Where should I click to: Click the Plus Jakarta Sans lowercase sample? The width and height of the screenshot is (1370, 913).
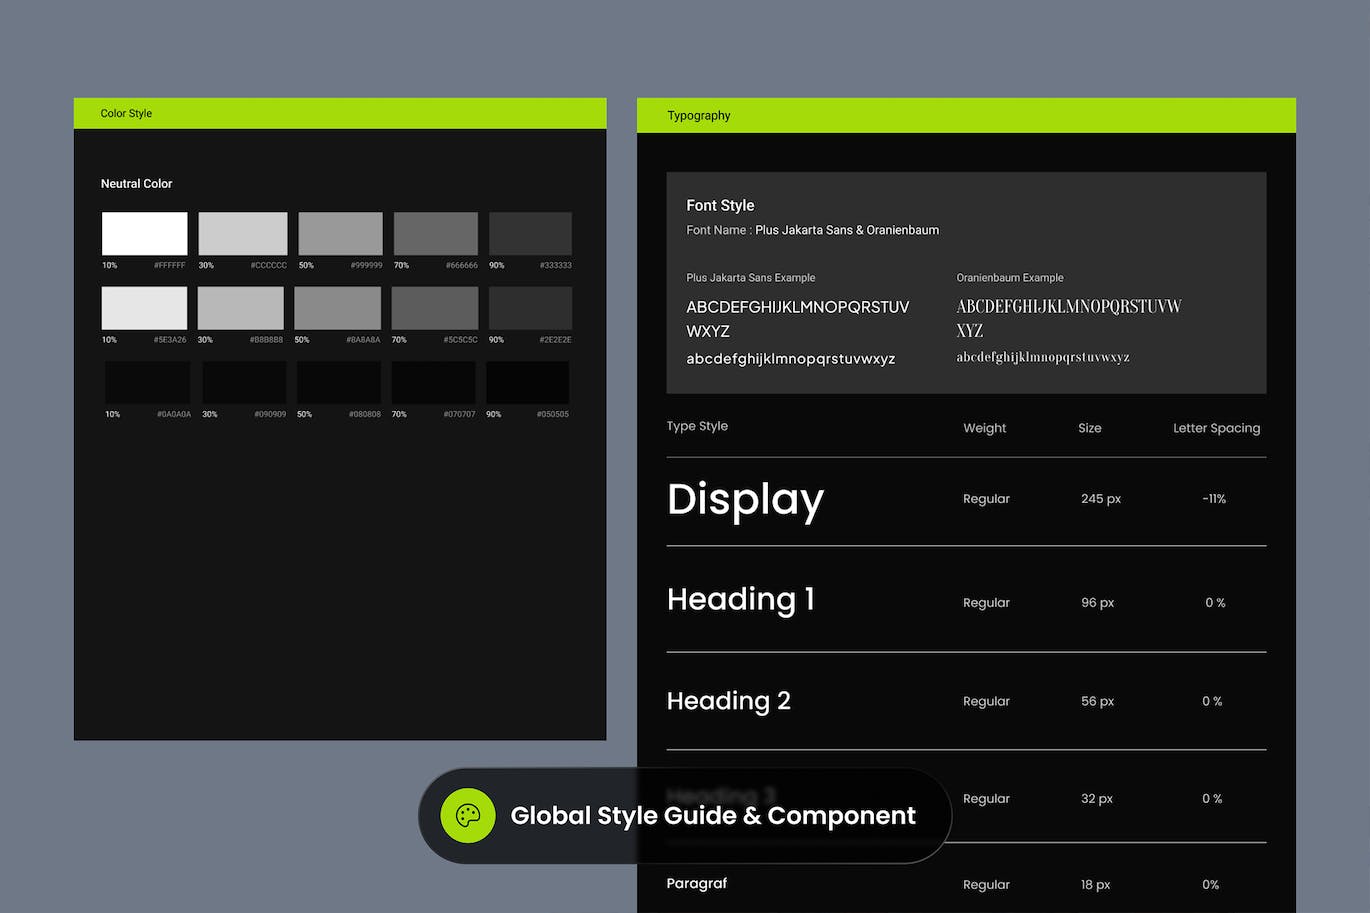(791, 359)
